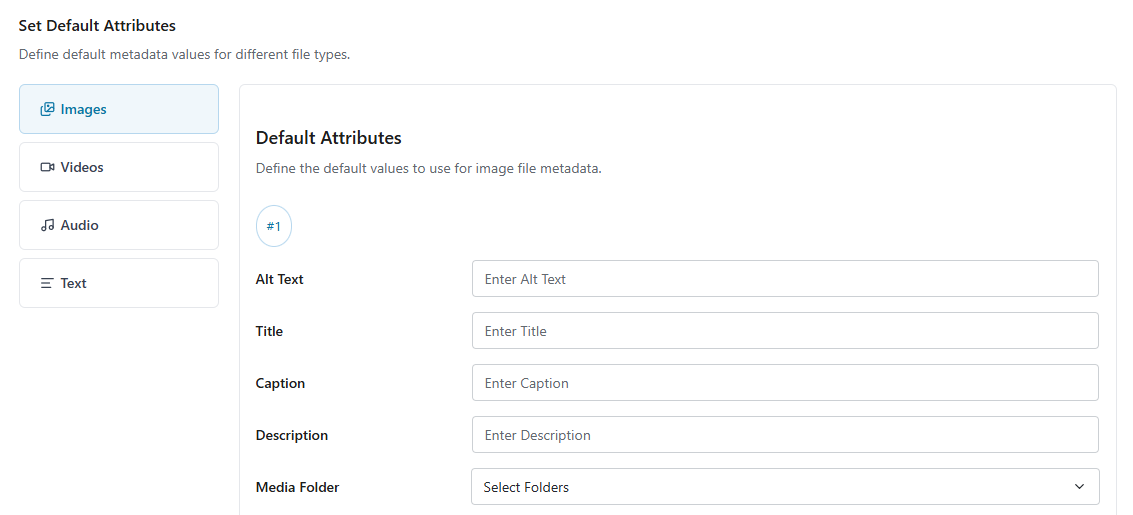Image resolution: width=1133 pixels, height=515 pixels.
Task: Open the Videos tab
Action: pos(118,167)
